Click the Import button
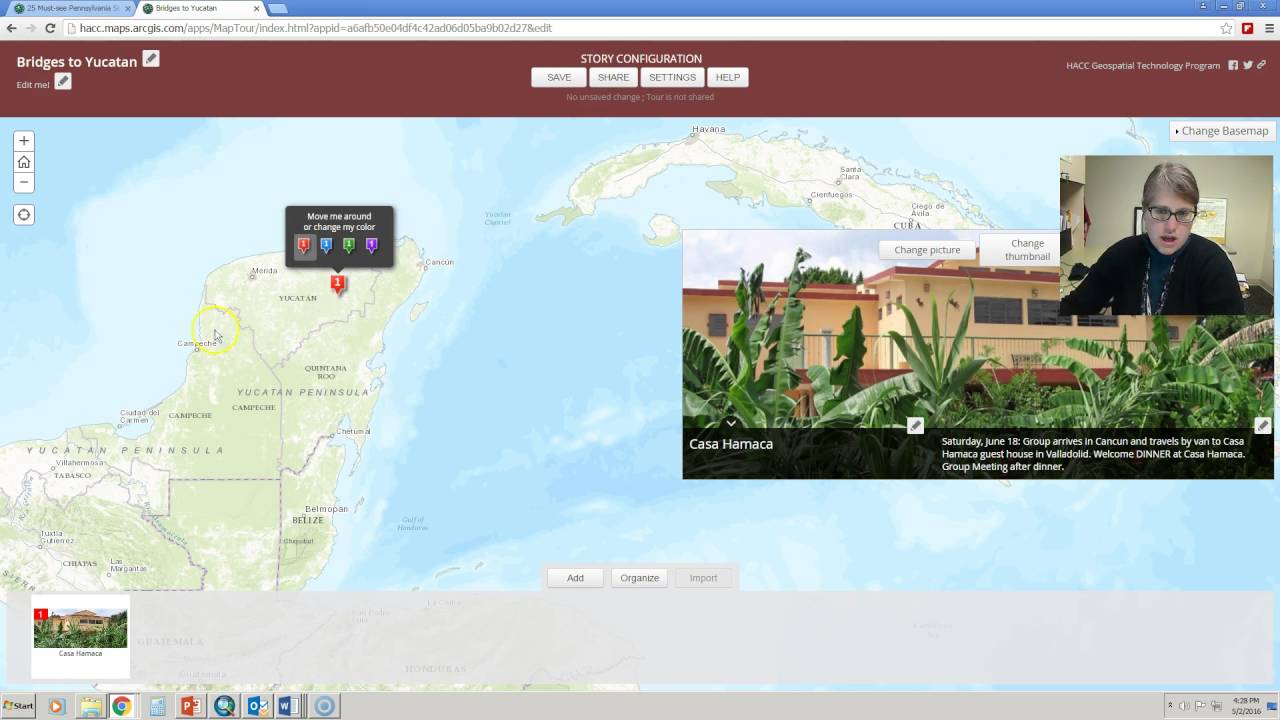This screenshot has height=720, width=1280. [703, 578]
